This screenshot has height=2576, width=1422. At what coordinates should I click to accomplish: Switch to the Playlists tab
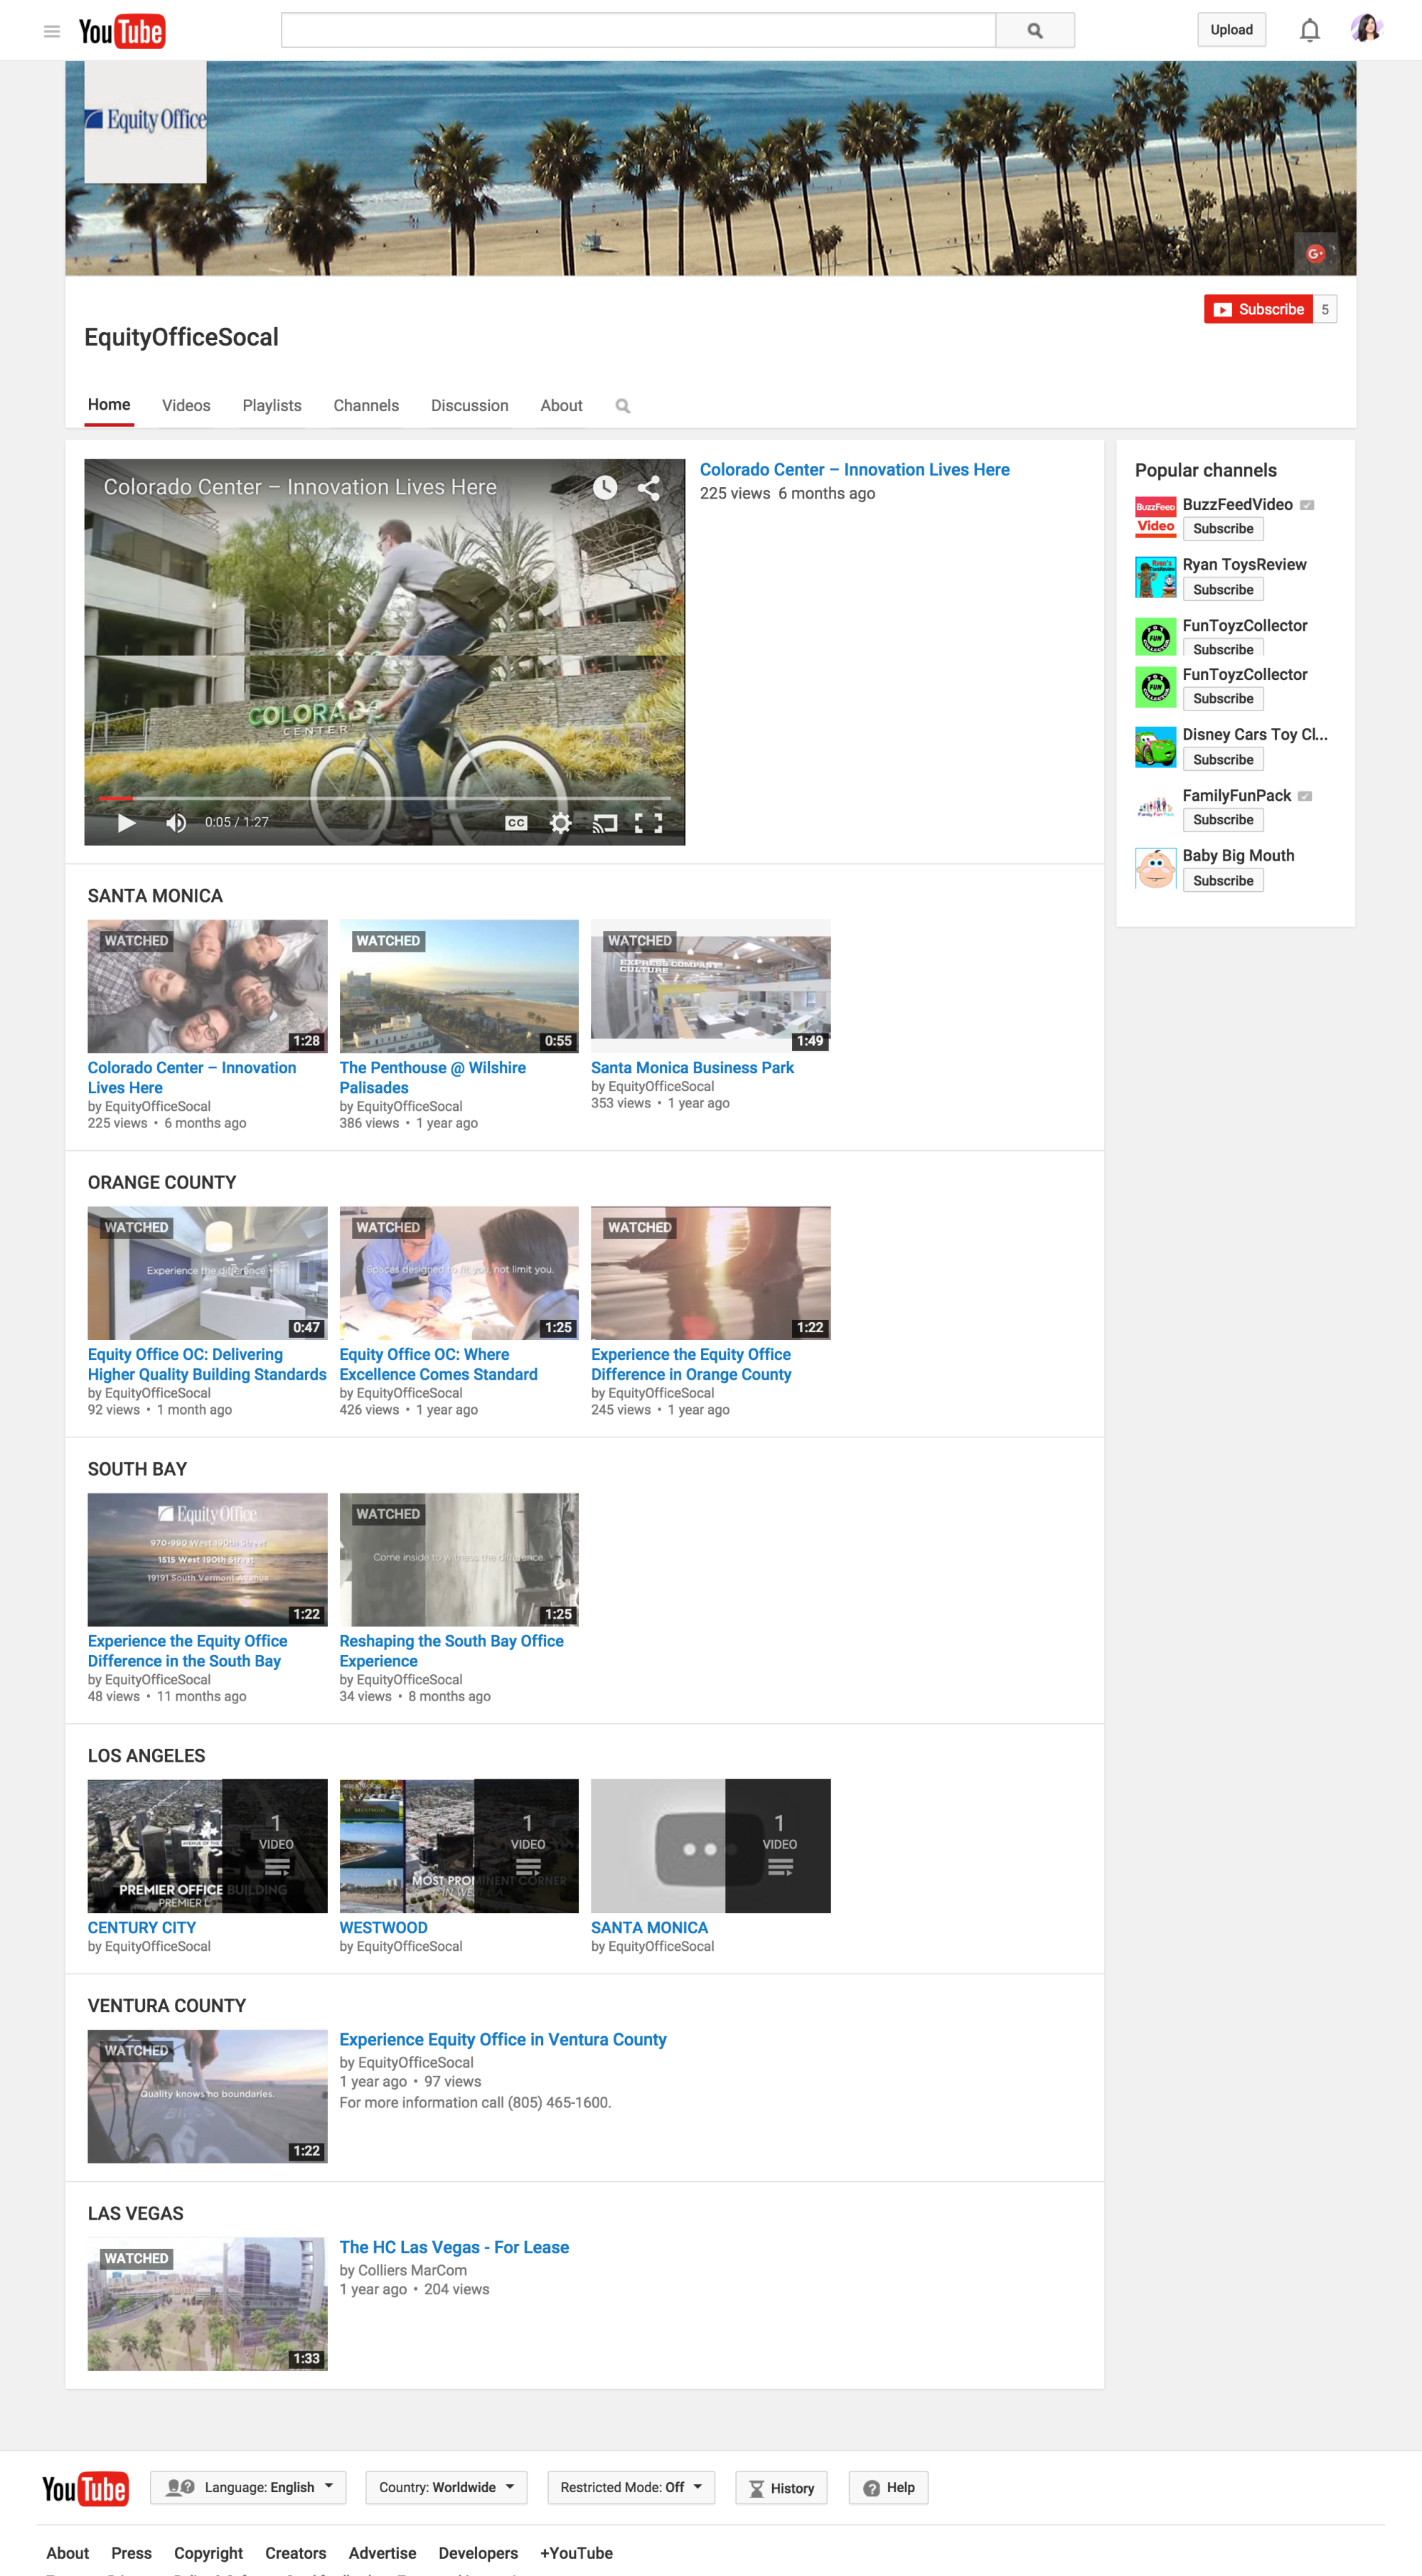pyautogui.click(x=272, y=405)
